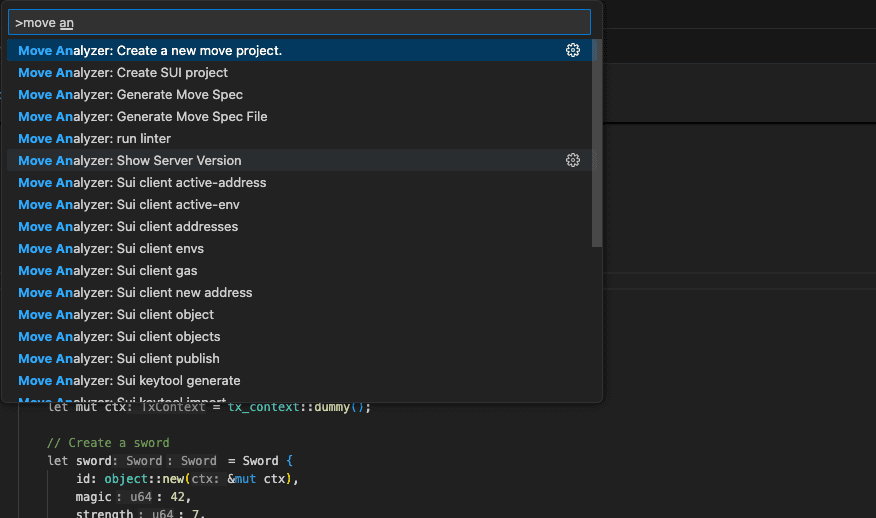Viewport: 876px width, 518px height.
Task: Choose 'Sui keytool generate' command
Action: tap(299, 381)
